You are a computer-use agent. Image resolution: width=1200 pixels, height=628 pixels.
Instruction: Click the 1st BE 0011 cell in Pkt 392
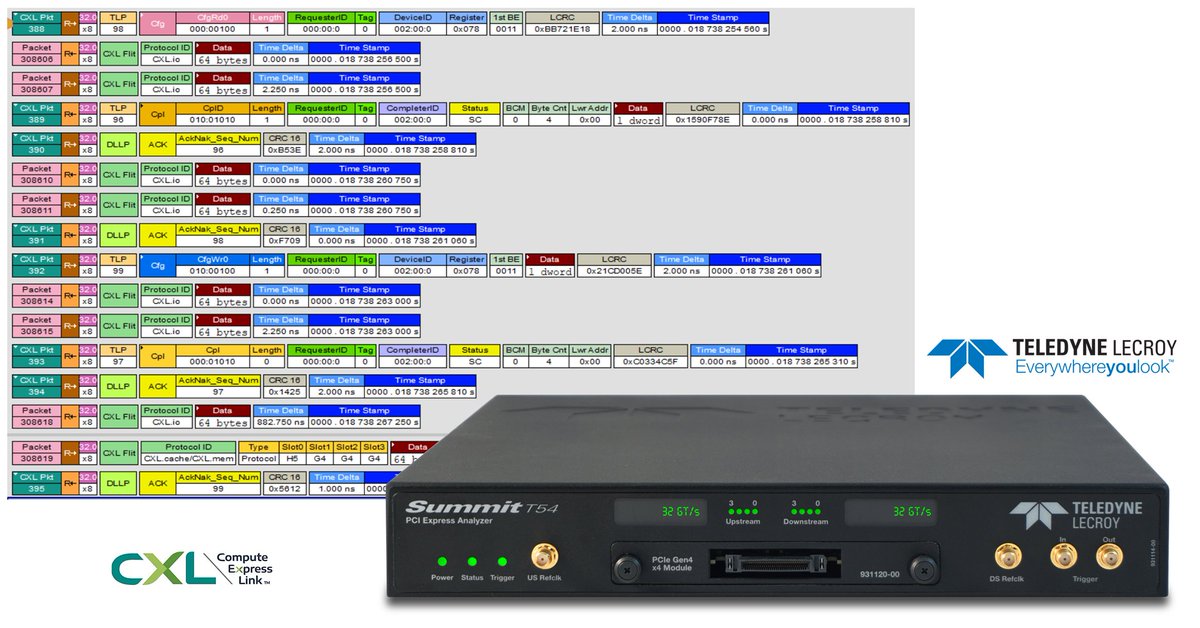[506, 265]
